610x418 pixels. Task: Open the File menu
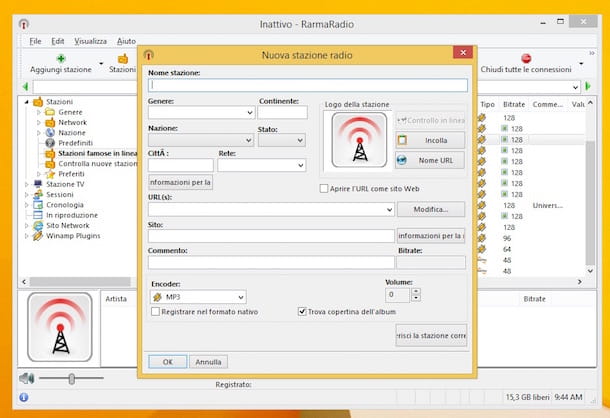pos(35,41)
